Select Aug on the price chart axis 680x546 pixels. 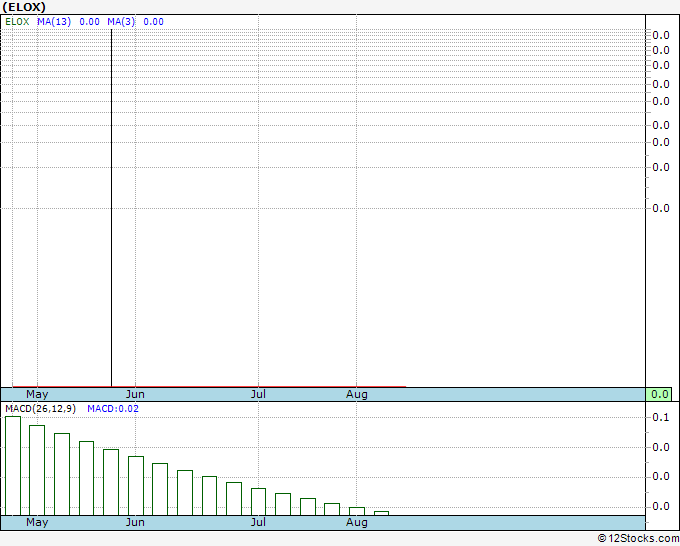(357, 394)
